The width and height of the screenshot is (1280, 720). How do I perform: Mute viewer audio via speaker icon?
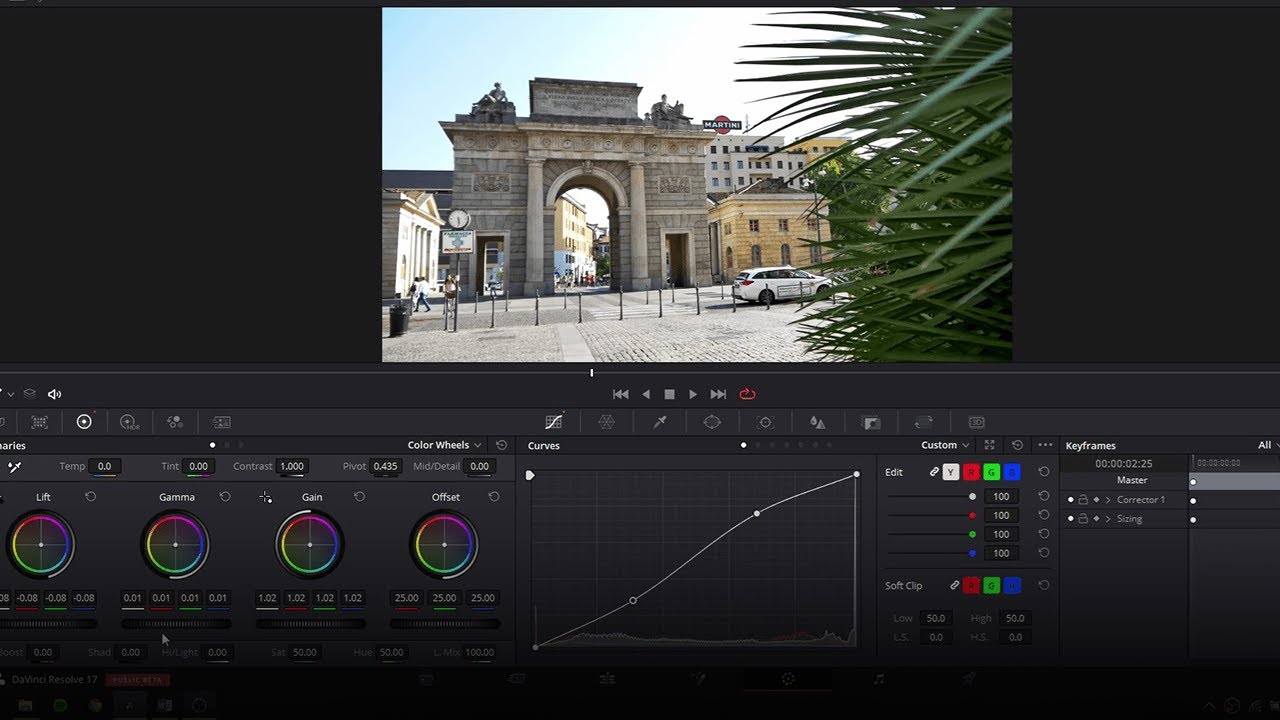pyautogui.click(x=54, y=394)
